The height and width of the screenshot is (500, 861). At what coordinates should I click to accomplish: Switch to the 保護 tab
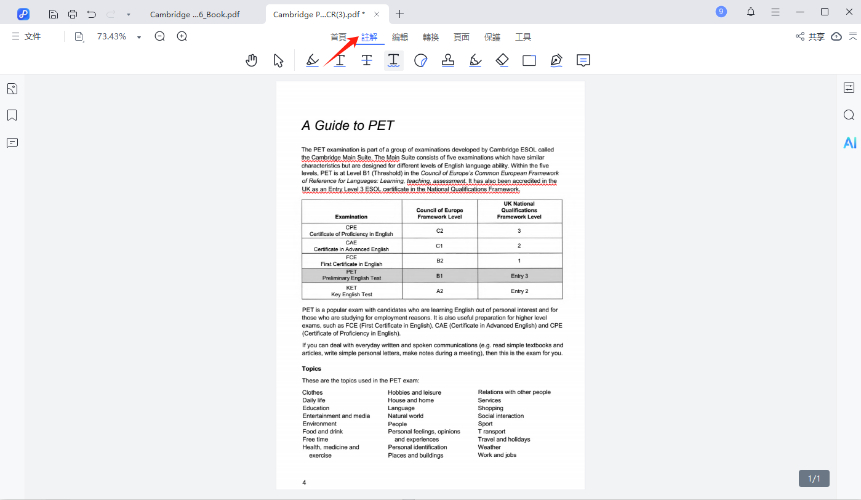(x=492, y=37)
